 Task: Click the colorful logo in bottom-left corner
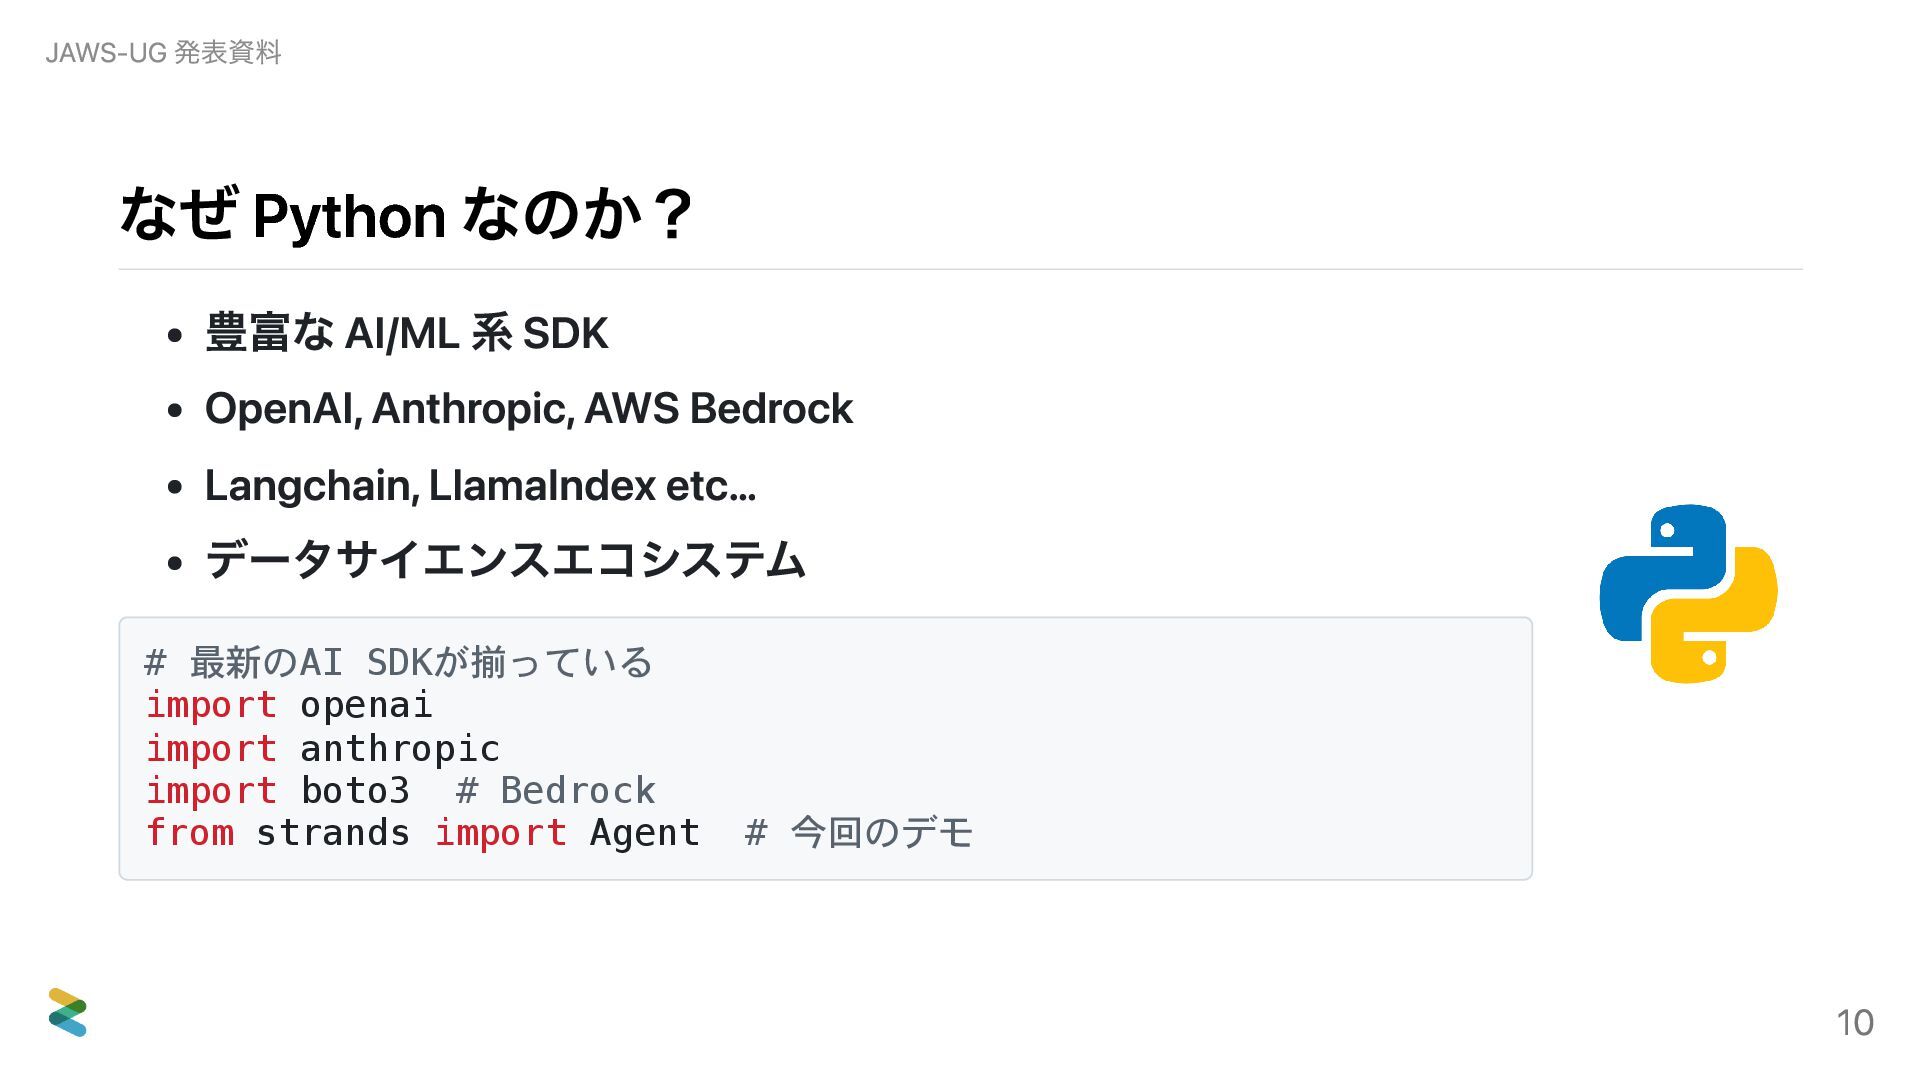tap(68, 1012)
